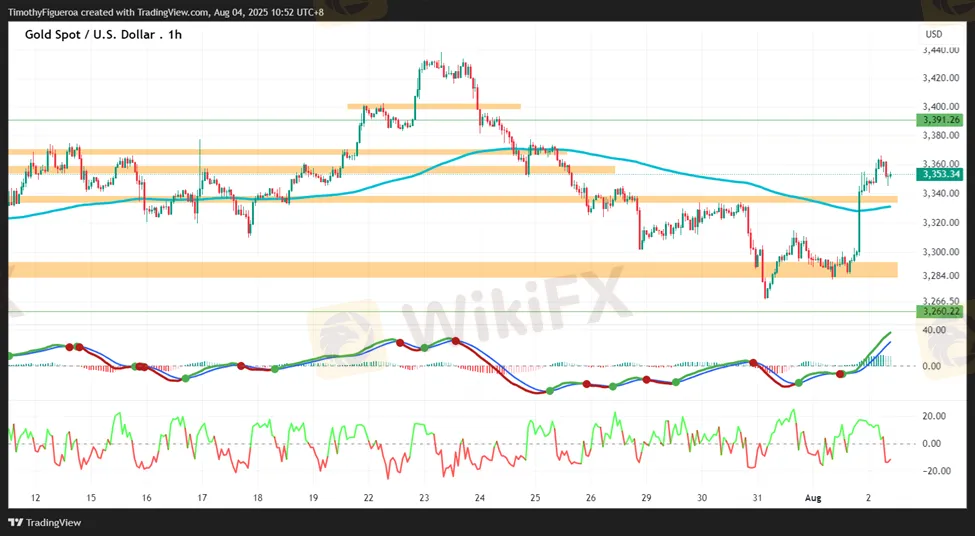Click the 3,260.22 green price tag

point(941,312)
